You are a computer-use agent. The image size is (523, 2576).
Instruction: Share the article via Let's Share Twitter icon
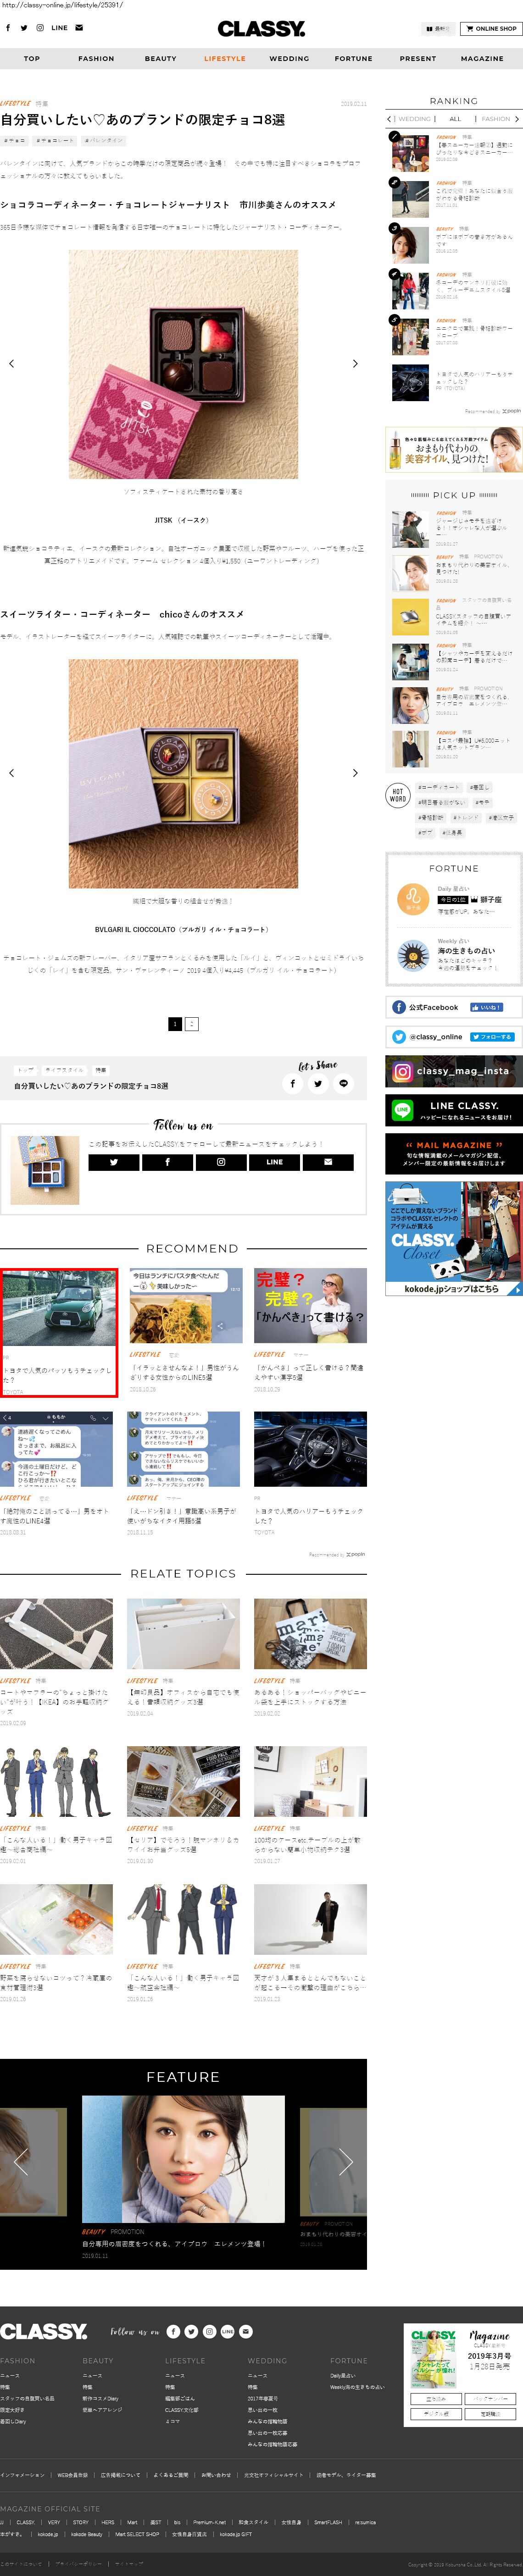(318, 1083)
